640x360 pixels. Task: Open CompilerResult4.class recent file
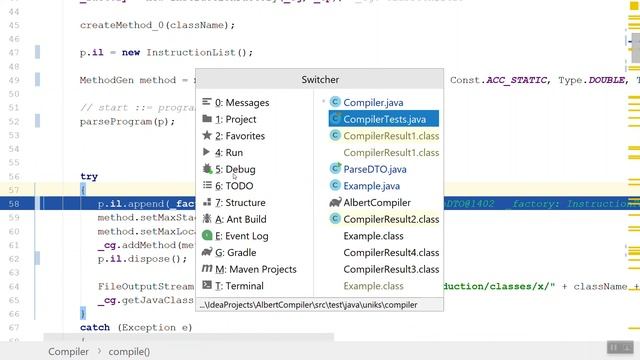tap(391, 253)
